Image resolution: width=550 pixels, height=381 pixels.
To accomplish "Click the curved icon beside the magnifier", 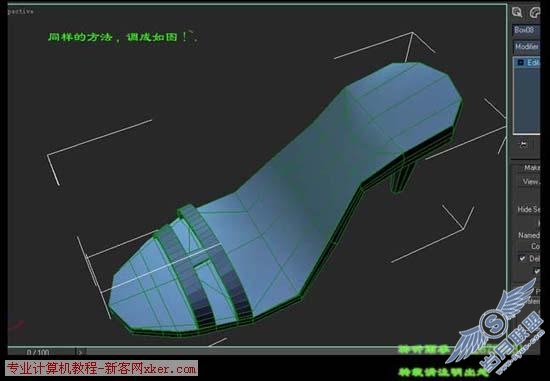I will point(535,13).
